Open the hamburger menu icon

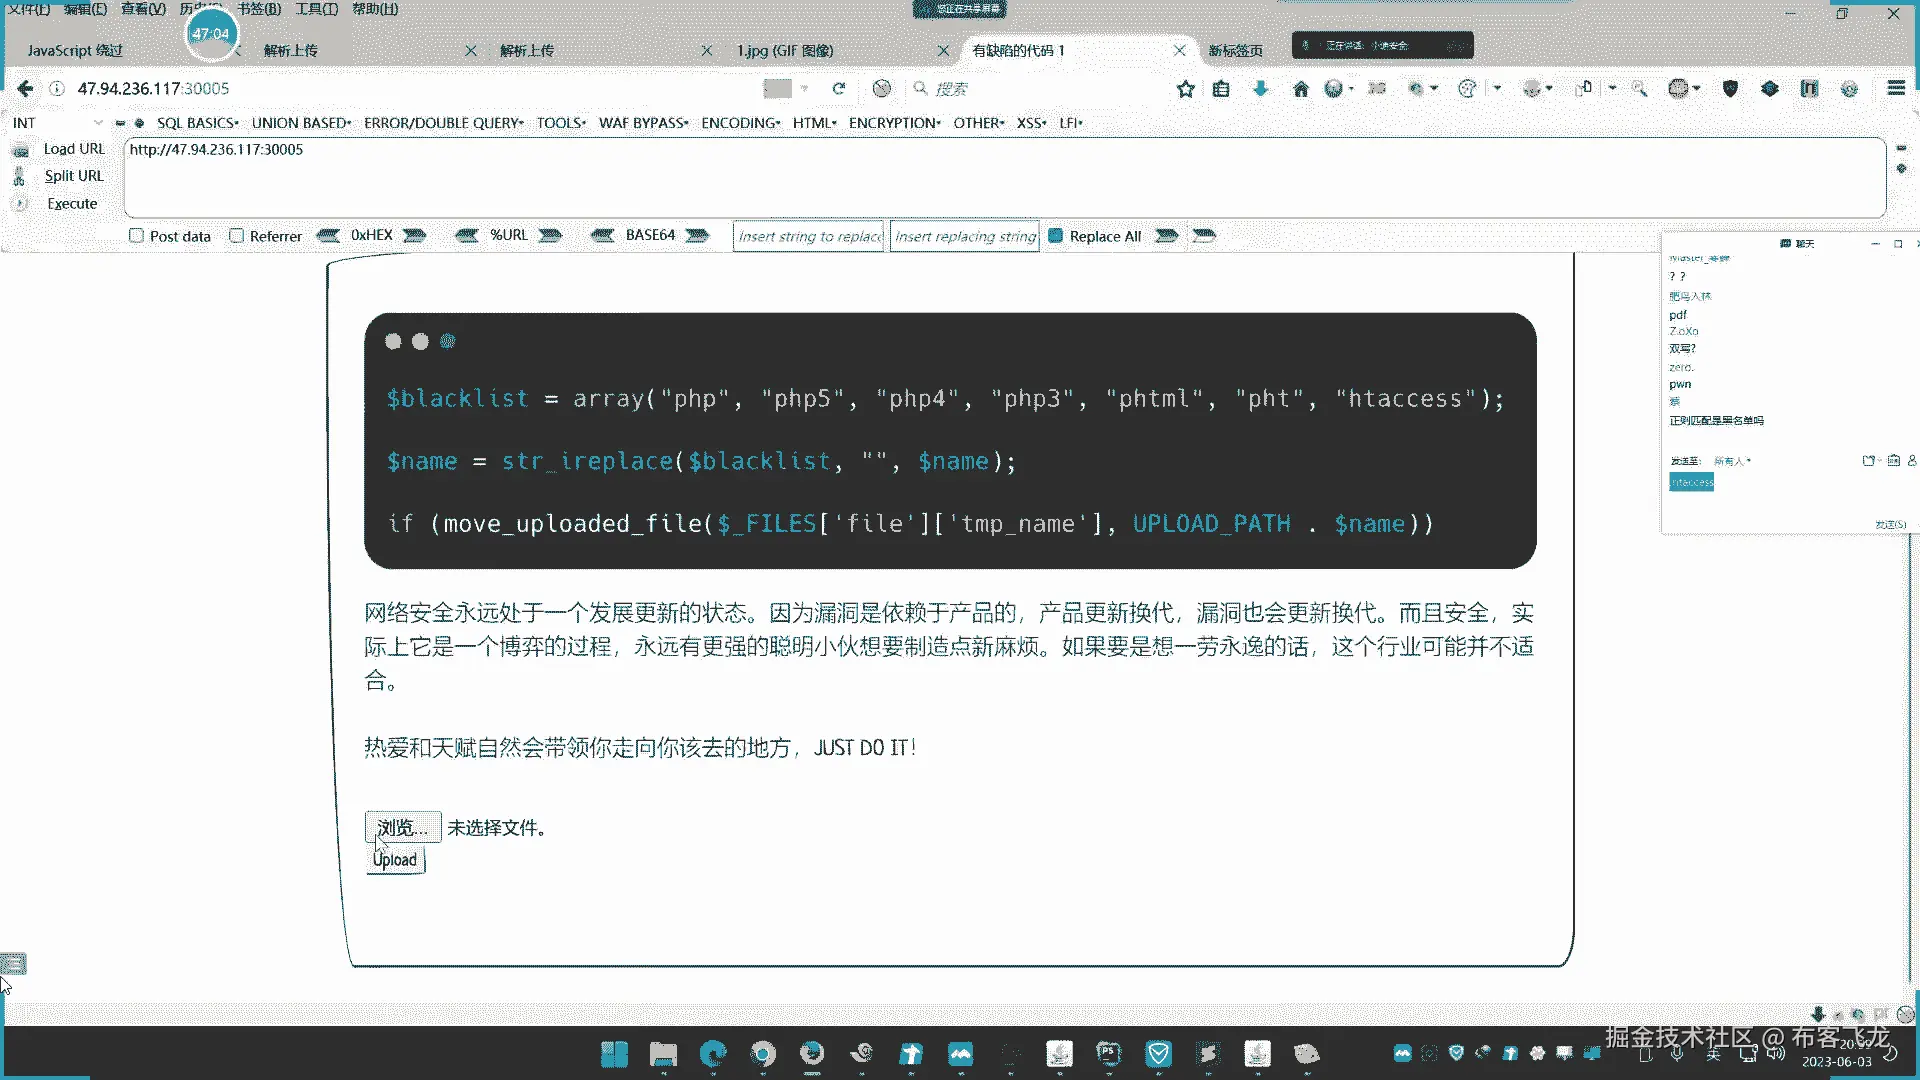point(1896,89)
